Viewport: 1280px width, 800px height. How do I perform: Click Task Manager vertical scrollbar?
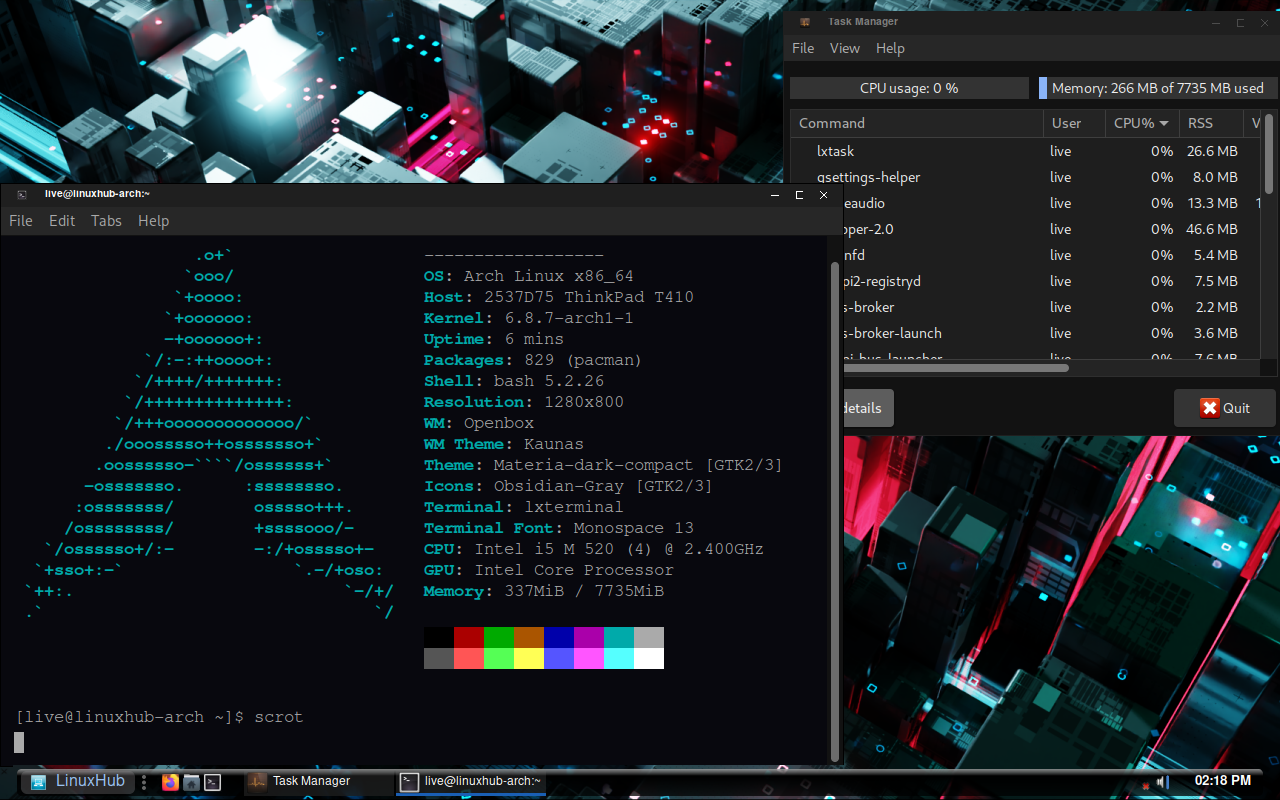pos(1270,154)
